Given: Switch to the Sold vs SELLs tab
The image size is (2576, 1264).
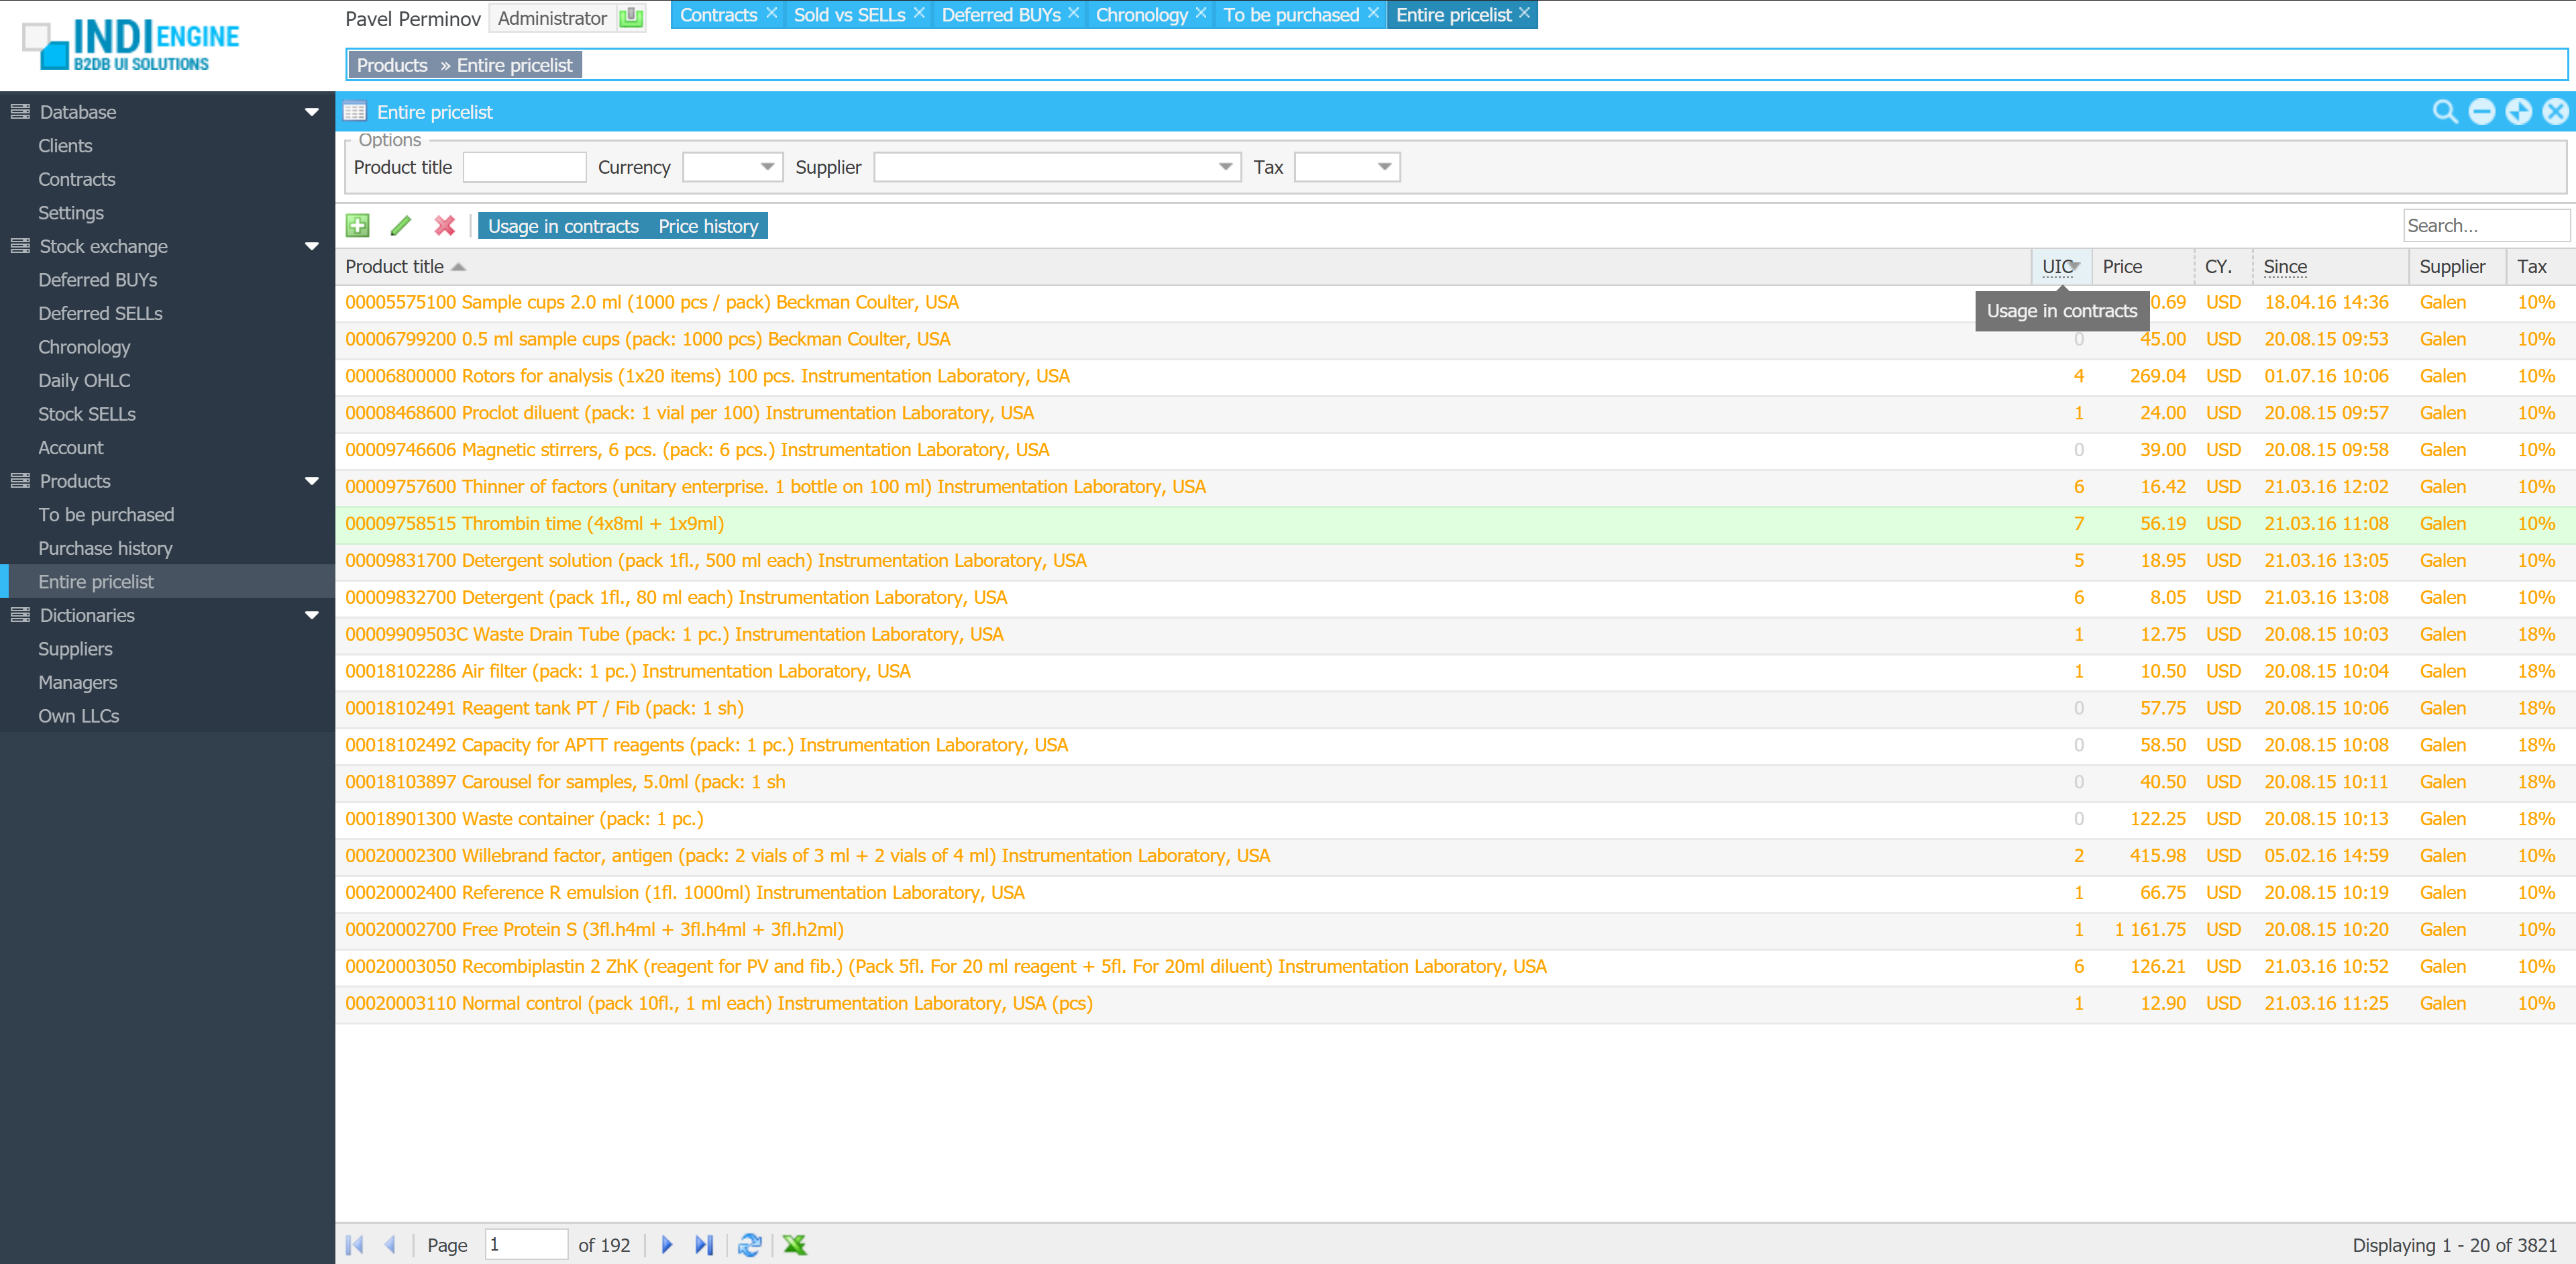Looking at the screenshot, I should coord(848,15).
